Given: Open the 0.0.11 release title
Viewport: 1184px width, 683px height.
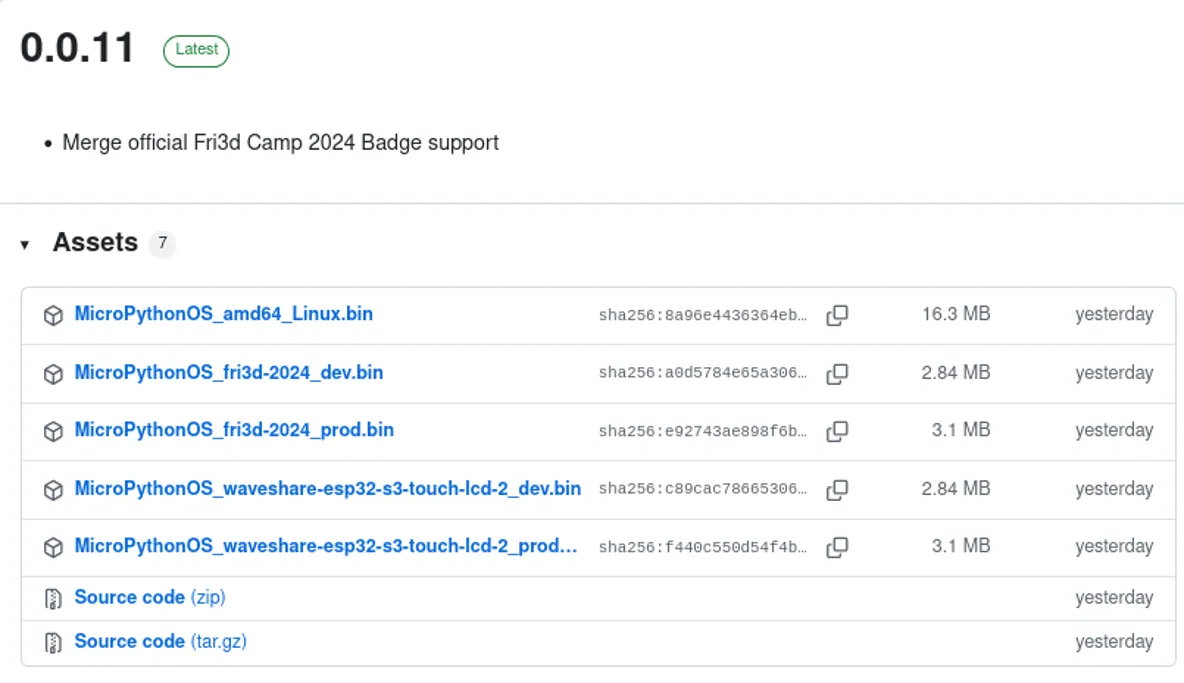Looking at the screenshot, I should [x=77, y=48].
